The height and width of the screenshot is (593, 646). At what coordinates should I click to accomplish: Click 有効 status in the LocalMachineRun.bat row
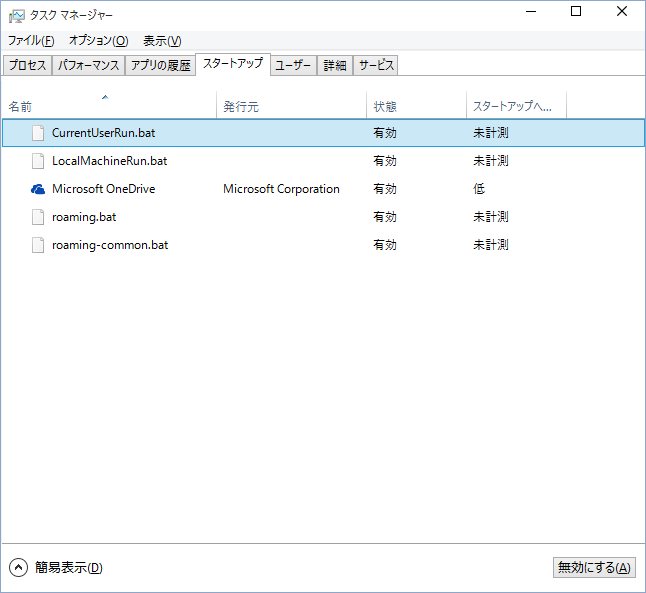pyautogui.click(x=385, y=161)
